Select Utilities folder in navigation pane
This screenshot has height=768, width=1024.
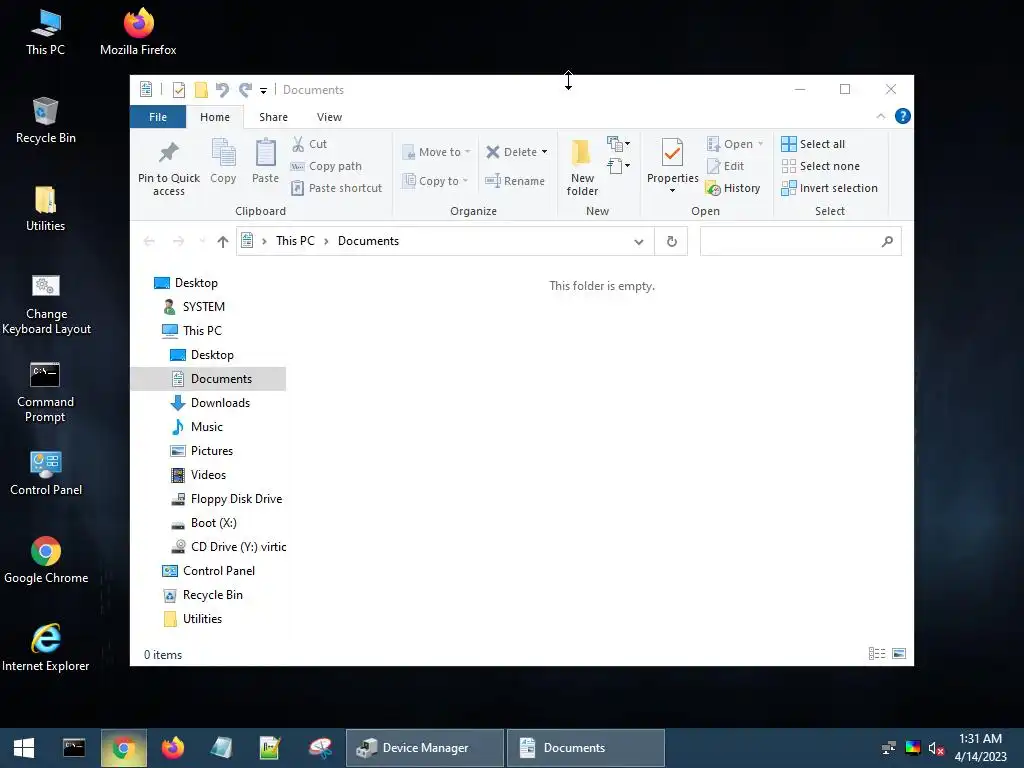202,619
